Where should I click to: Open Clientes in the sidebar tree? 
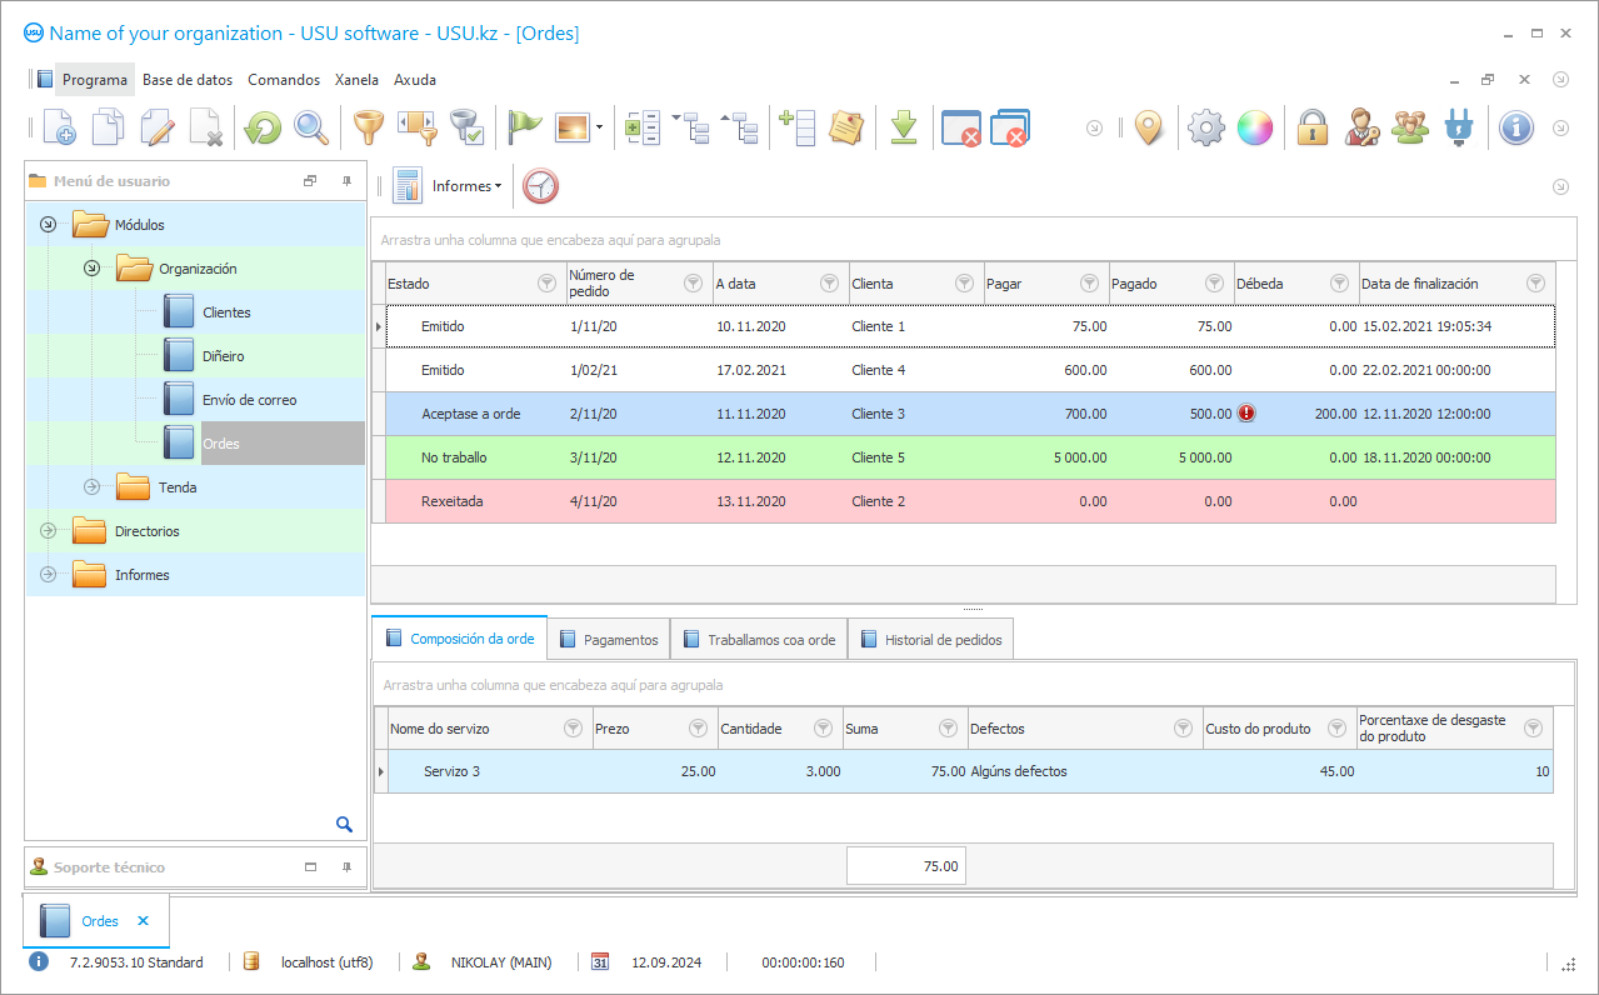point(226,312)
